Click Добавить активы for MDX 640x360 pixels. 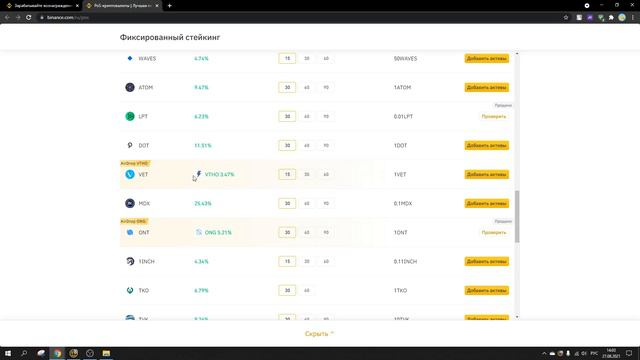(487, 203)
